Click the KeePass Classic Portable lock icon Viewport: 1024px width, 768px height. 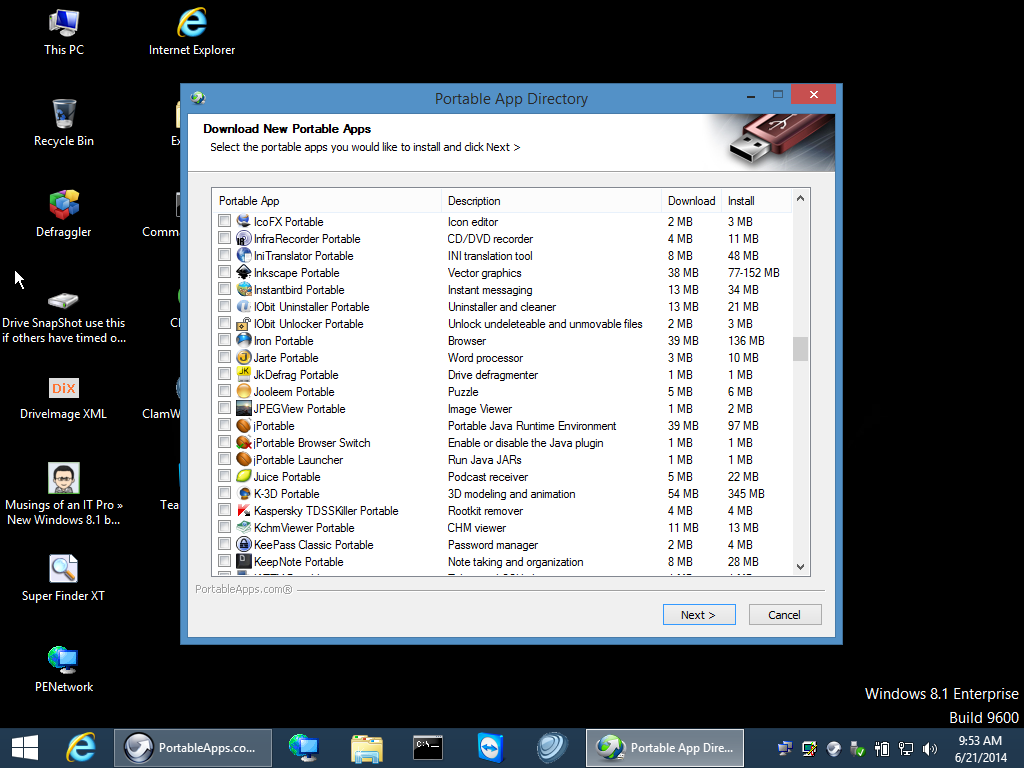[244, 544]
